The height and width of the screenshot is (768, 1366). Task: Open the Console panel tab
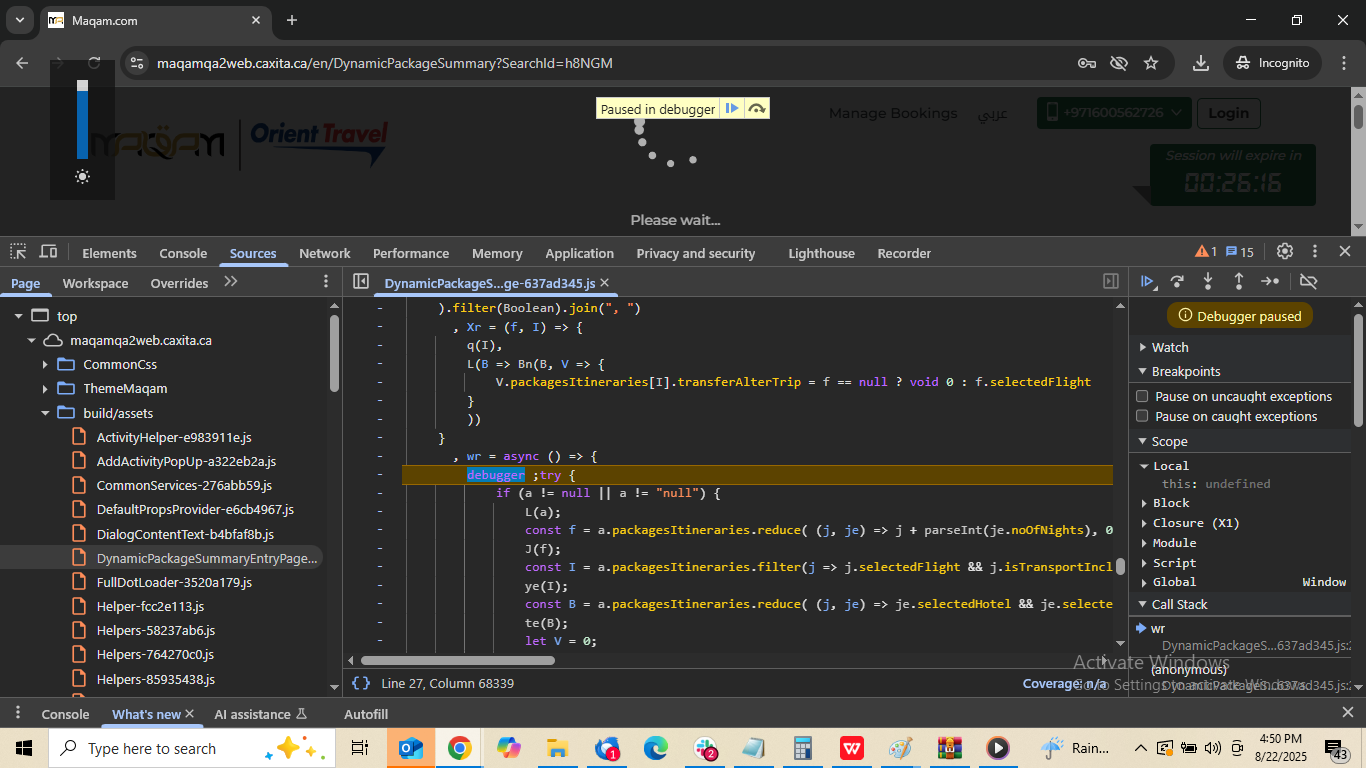pyautogui.click(x=183, y=253)
